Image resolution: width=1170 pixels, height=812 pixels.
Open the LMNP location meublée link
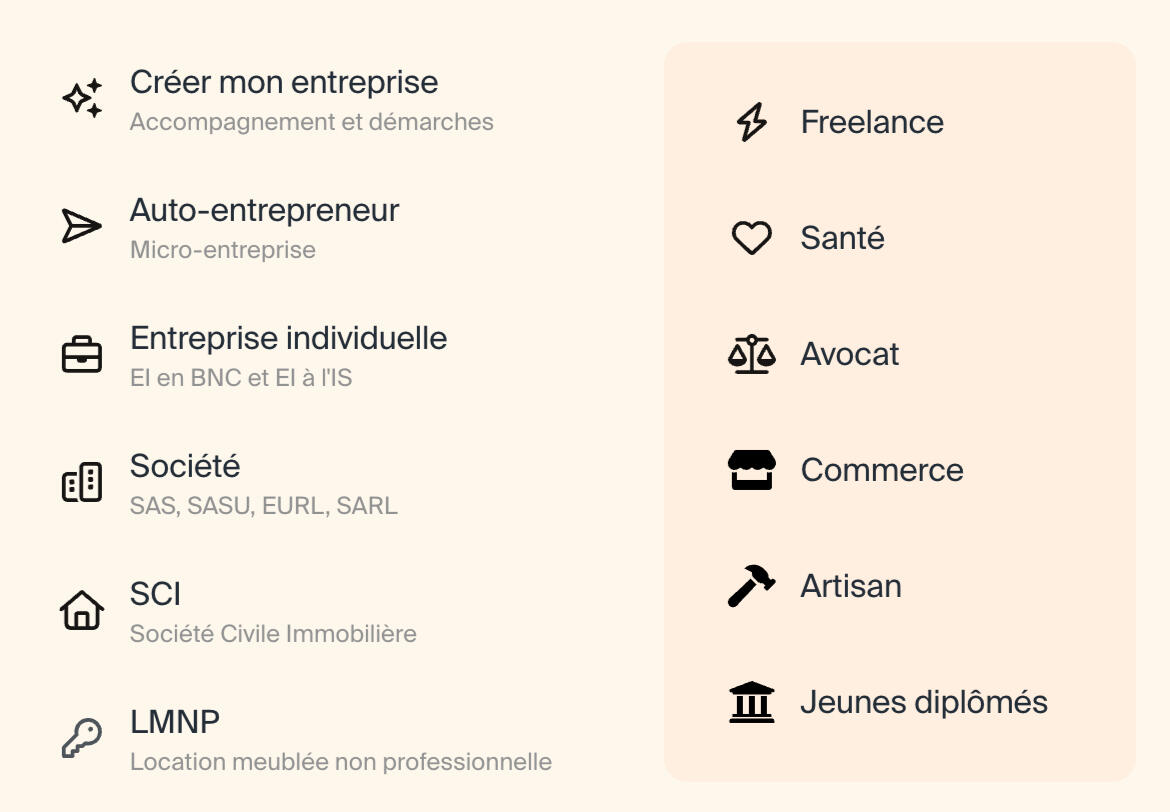point(175,722)
